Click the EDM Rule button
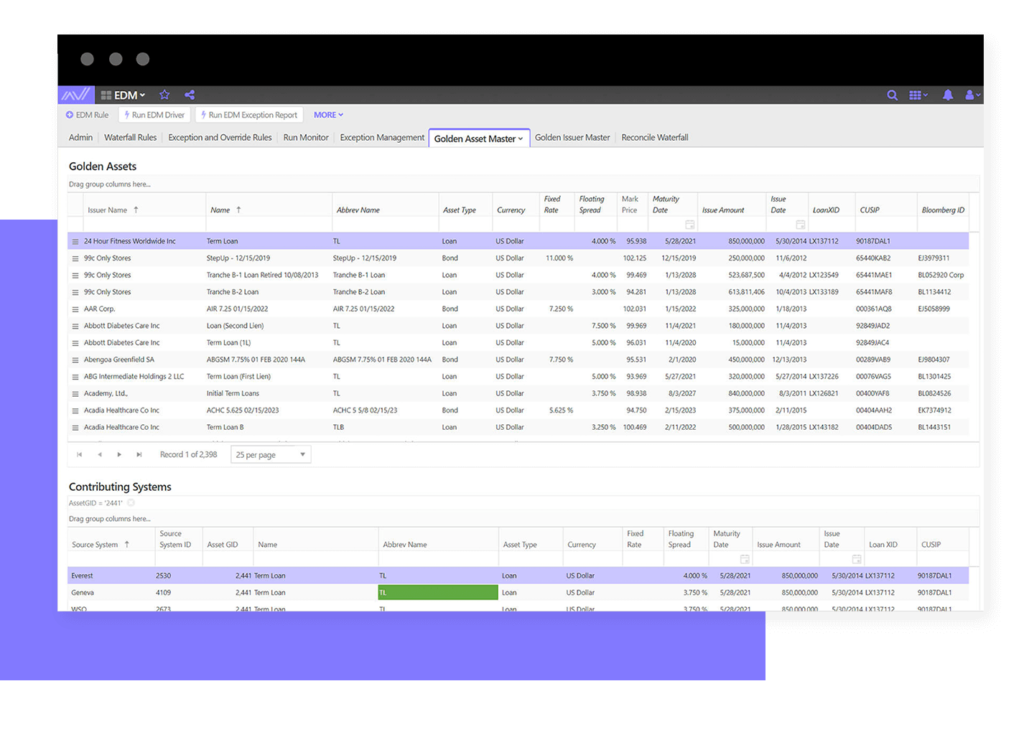Viewport: 1024px width, 732px height. (87, 115)
